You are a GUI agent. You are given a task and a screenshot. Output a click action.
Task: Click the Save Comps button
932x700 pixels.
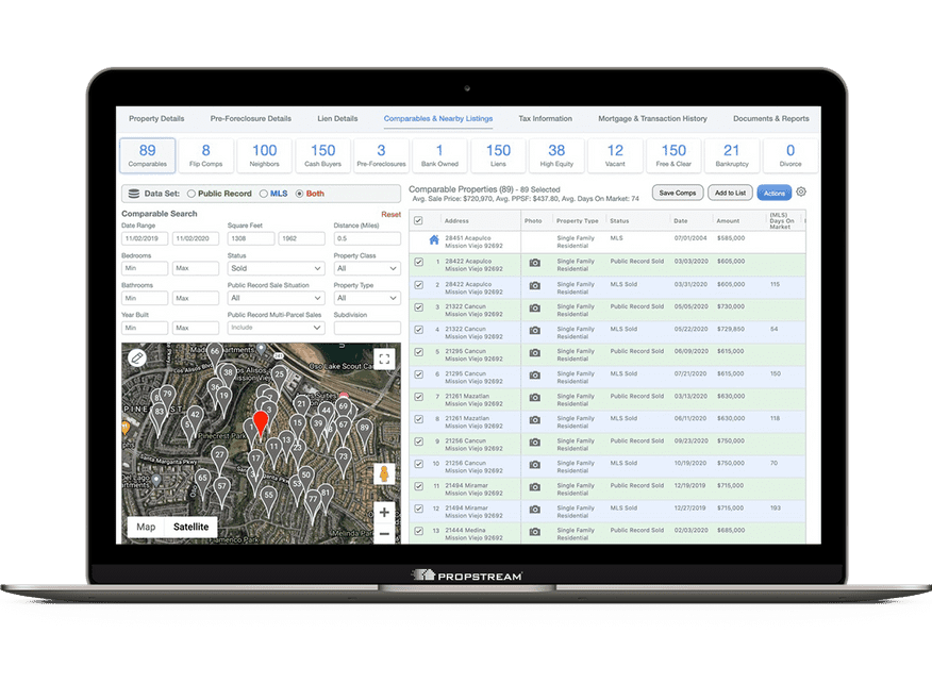coord(677,192)
